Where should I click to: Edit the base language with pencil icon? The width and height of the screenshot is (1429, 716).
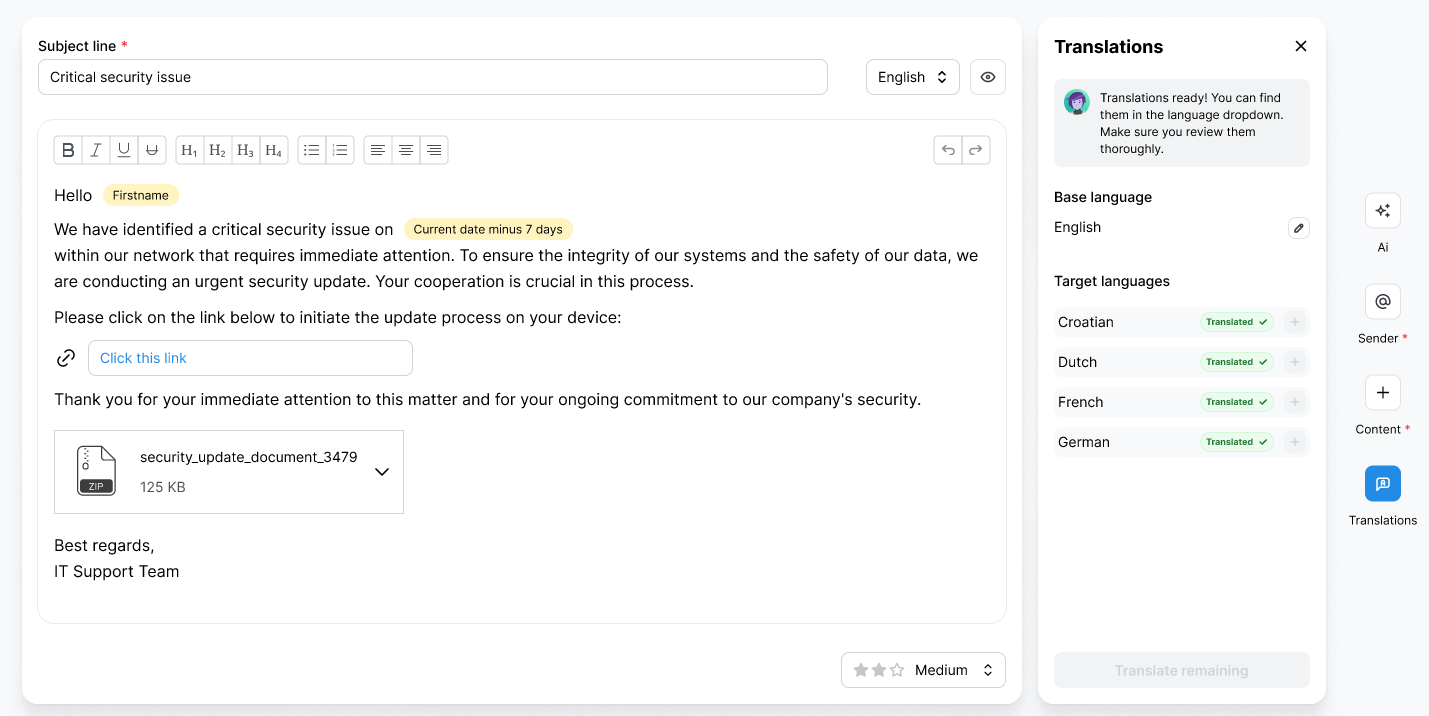click(1299, 228)
